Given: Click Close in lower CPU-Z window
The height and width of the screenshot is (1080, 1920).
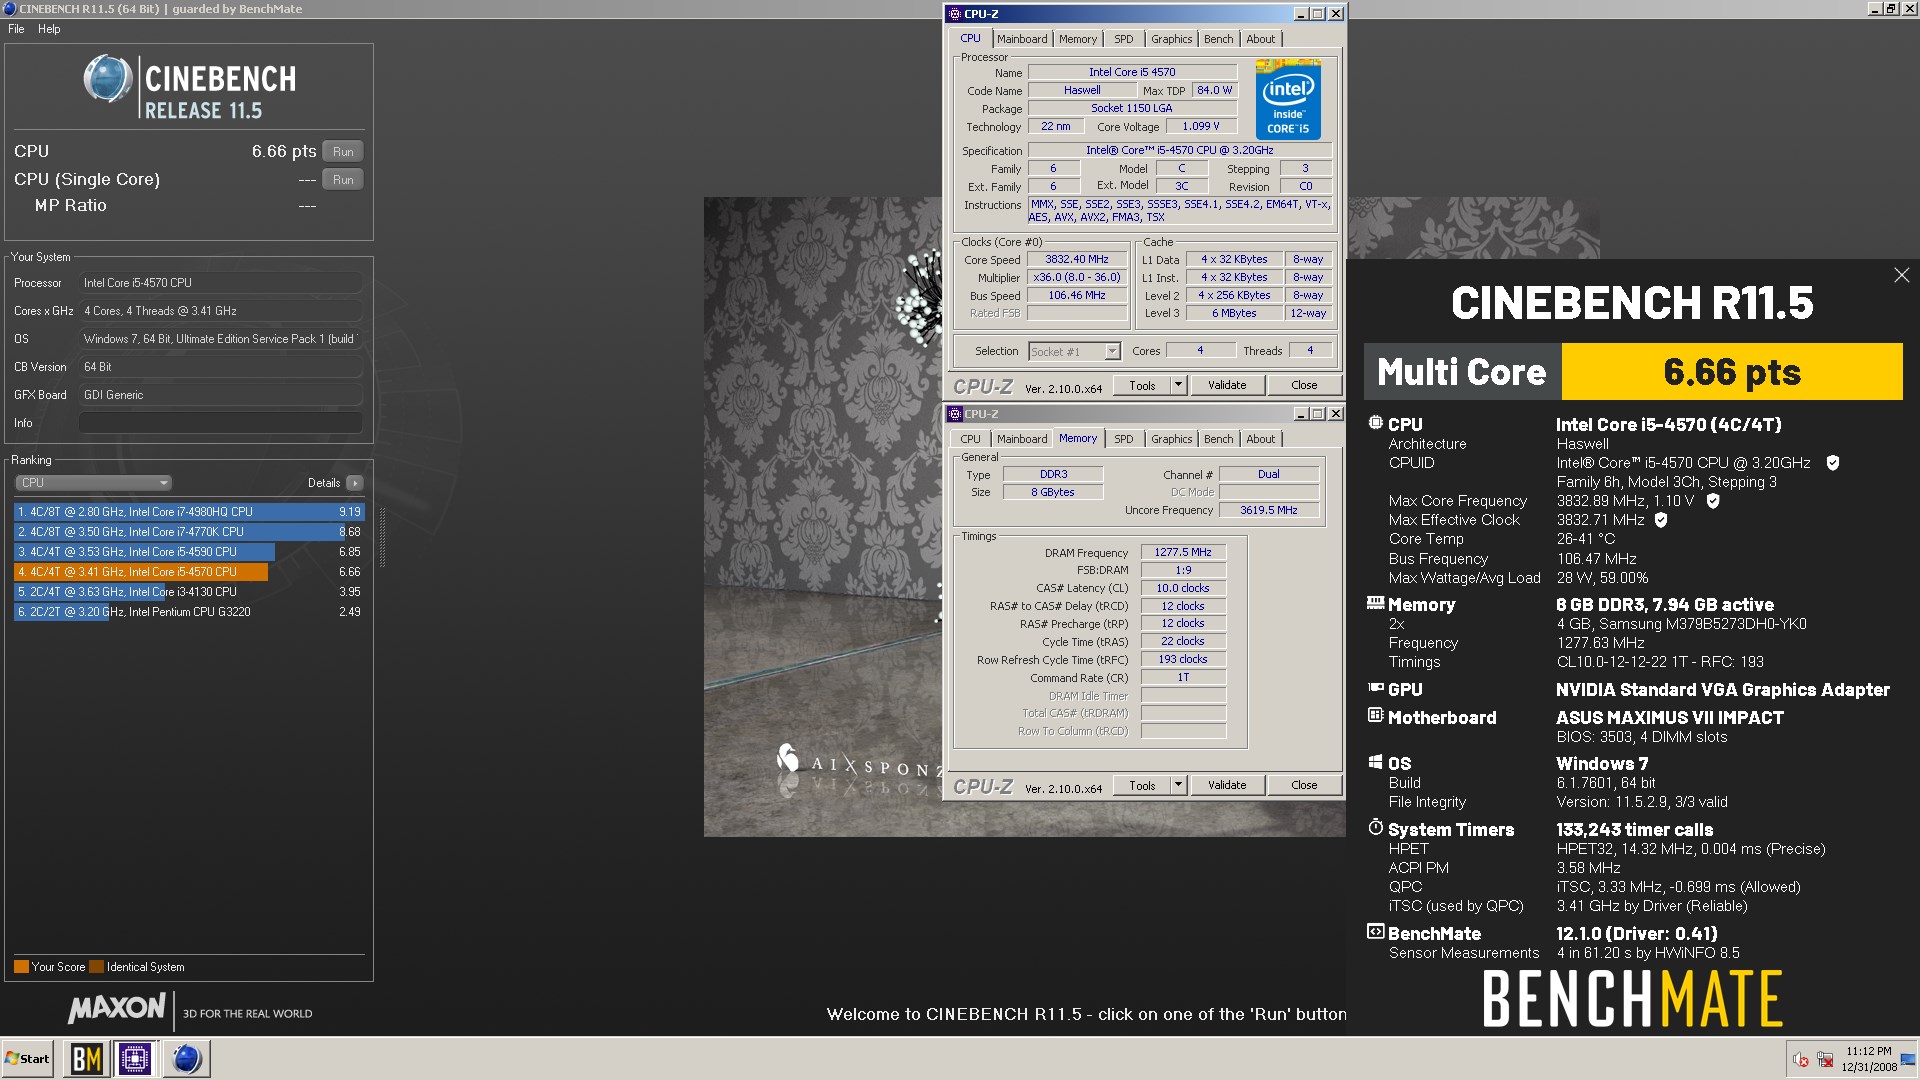Looking at the screenshot, I should pos(1304,785).
